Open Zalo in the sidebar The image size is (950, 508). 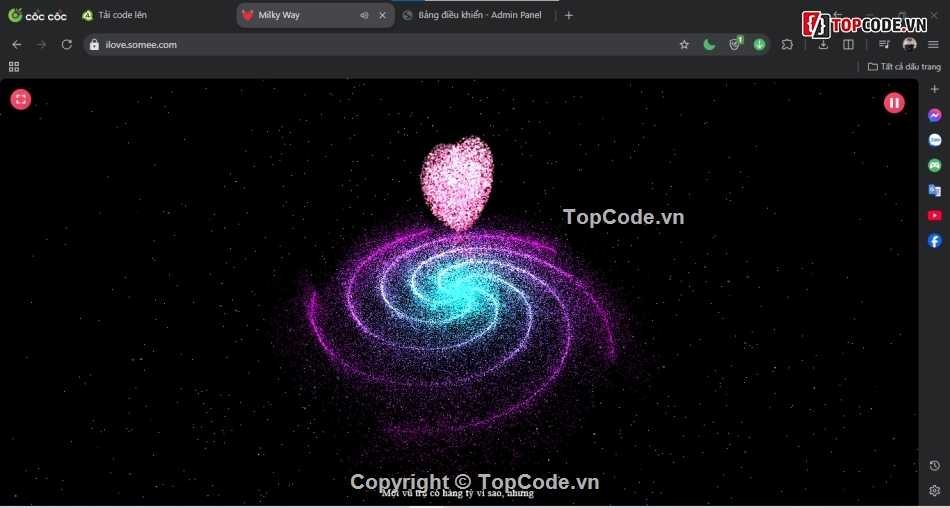point(934,140)
